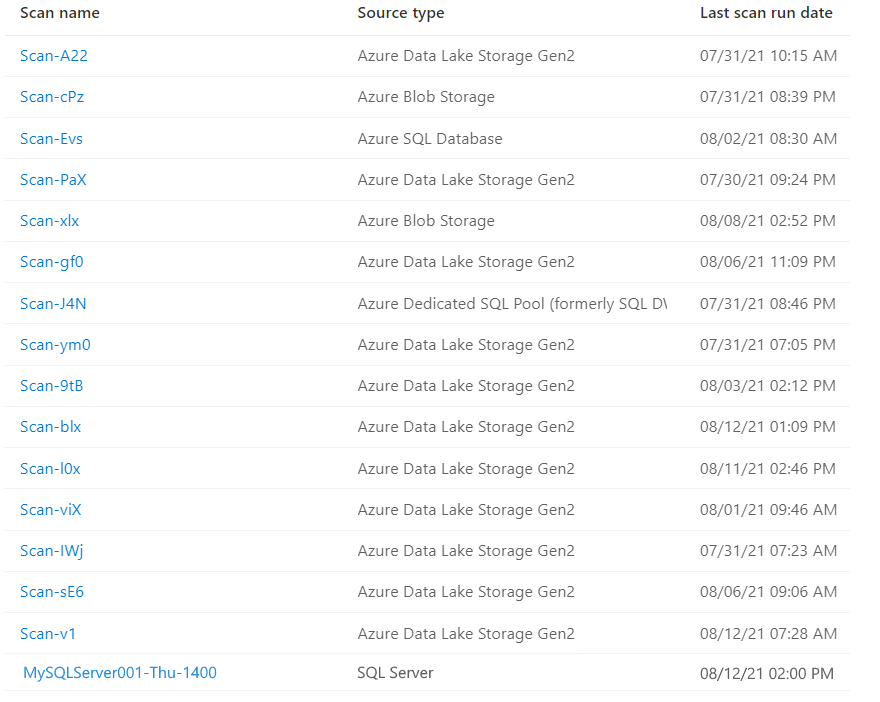Screen dimensions: 880x702
Task: Open the Scan-ym0 link
Action: [55, 345]
